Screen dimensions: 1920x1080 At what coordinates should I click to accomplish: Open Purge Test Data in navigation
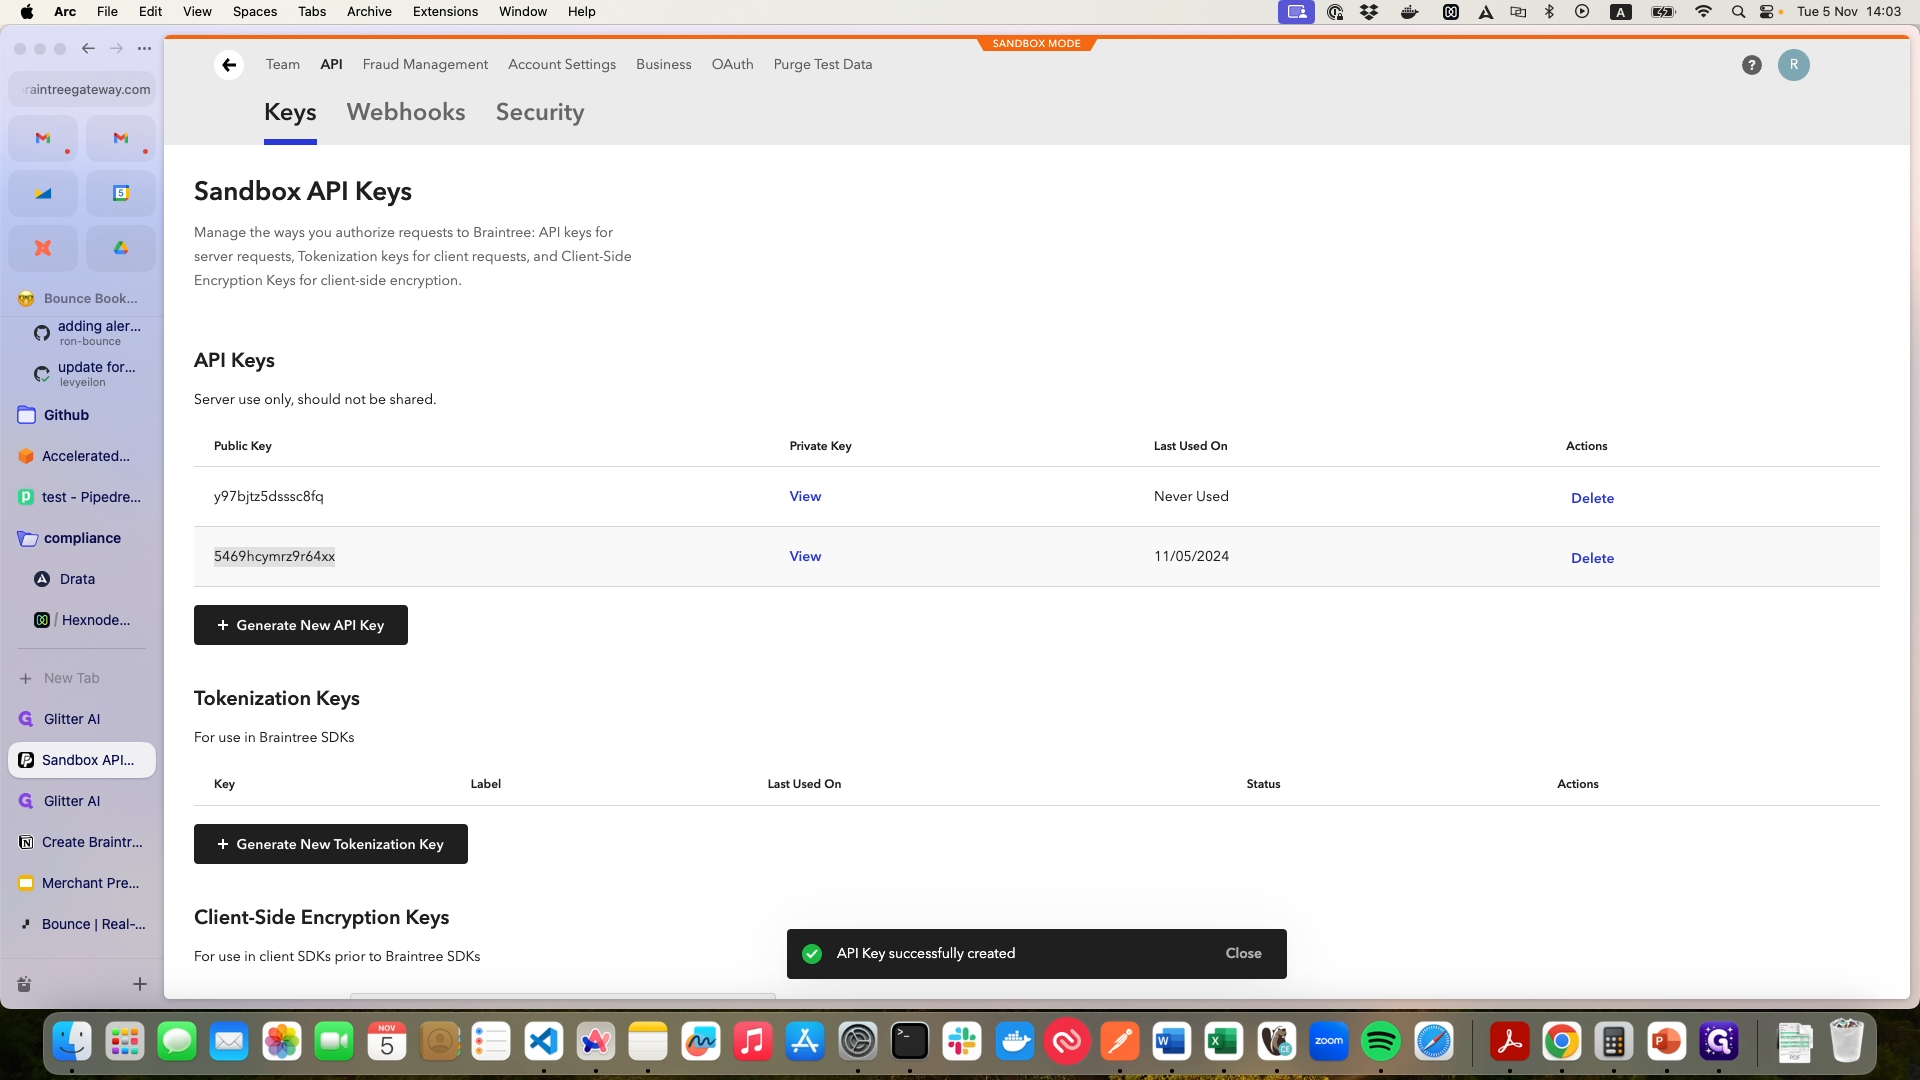tap(823, 64)
